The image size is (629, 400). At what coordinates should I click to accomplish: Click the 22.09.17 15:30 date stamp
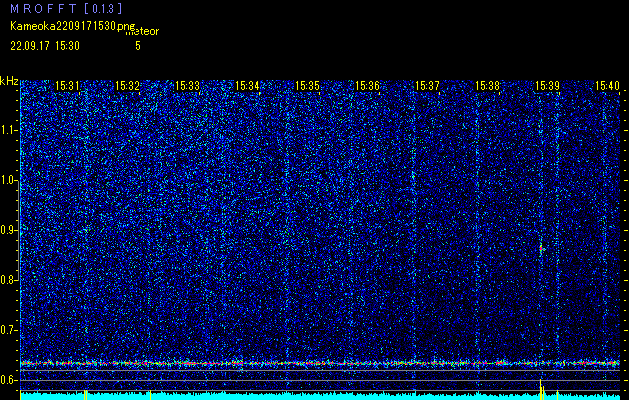[x=45, y=46]
